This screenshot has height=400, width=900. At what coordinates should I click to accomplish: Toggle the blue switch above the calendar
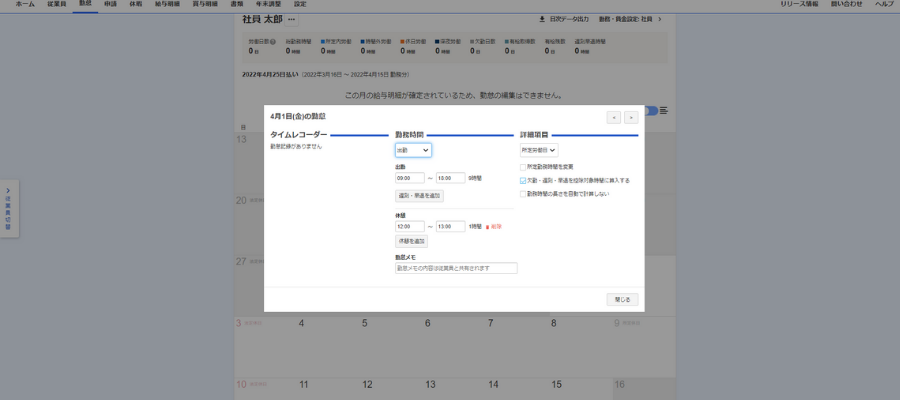point(652,110)
